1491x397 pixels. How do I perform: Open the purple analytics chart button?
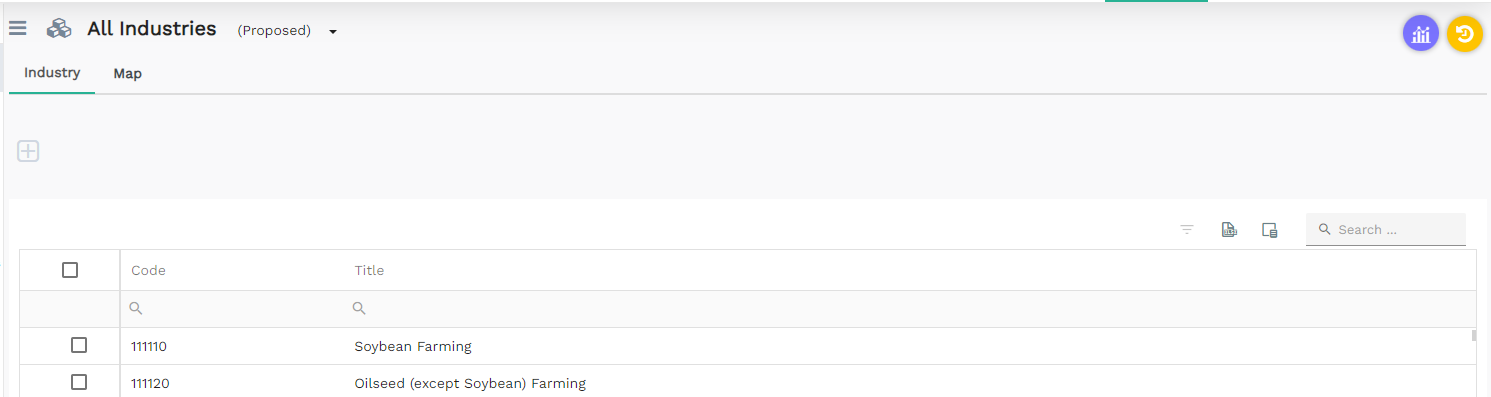tap(1420, 34)
